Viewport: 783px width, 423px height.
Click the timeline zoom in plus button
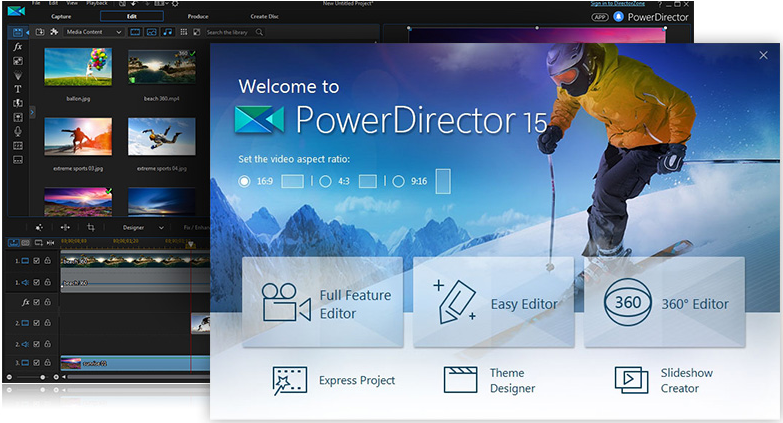pyautogui.click(x=56, y=377)
